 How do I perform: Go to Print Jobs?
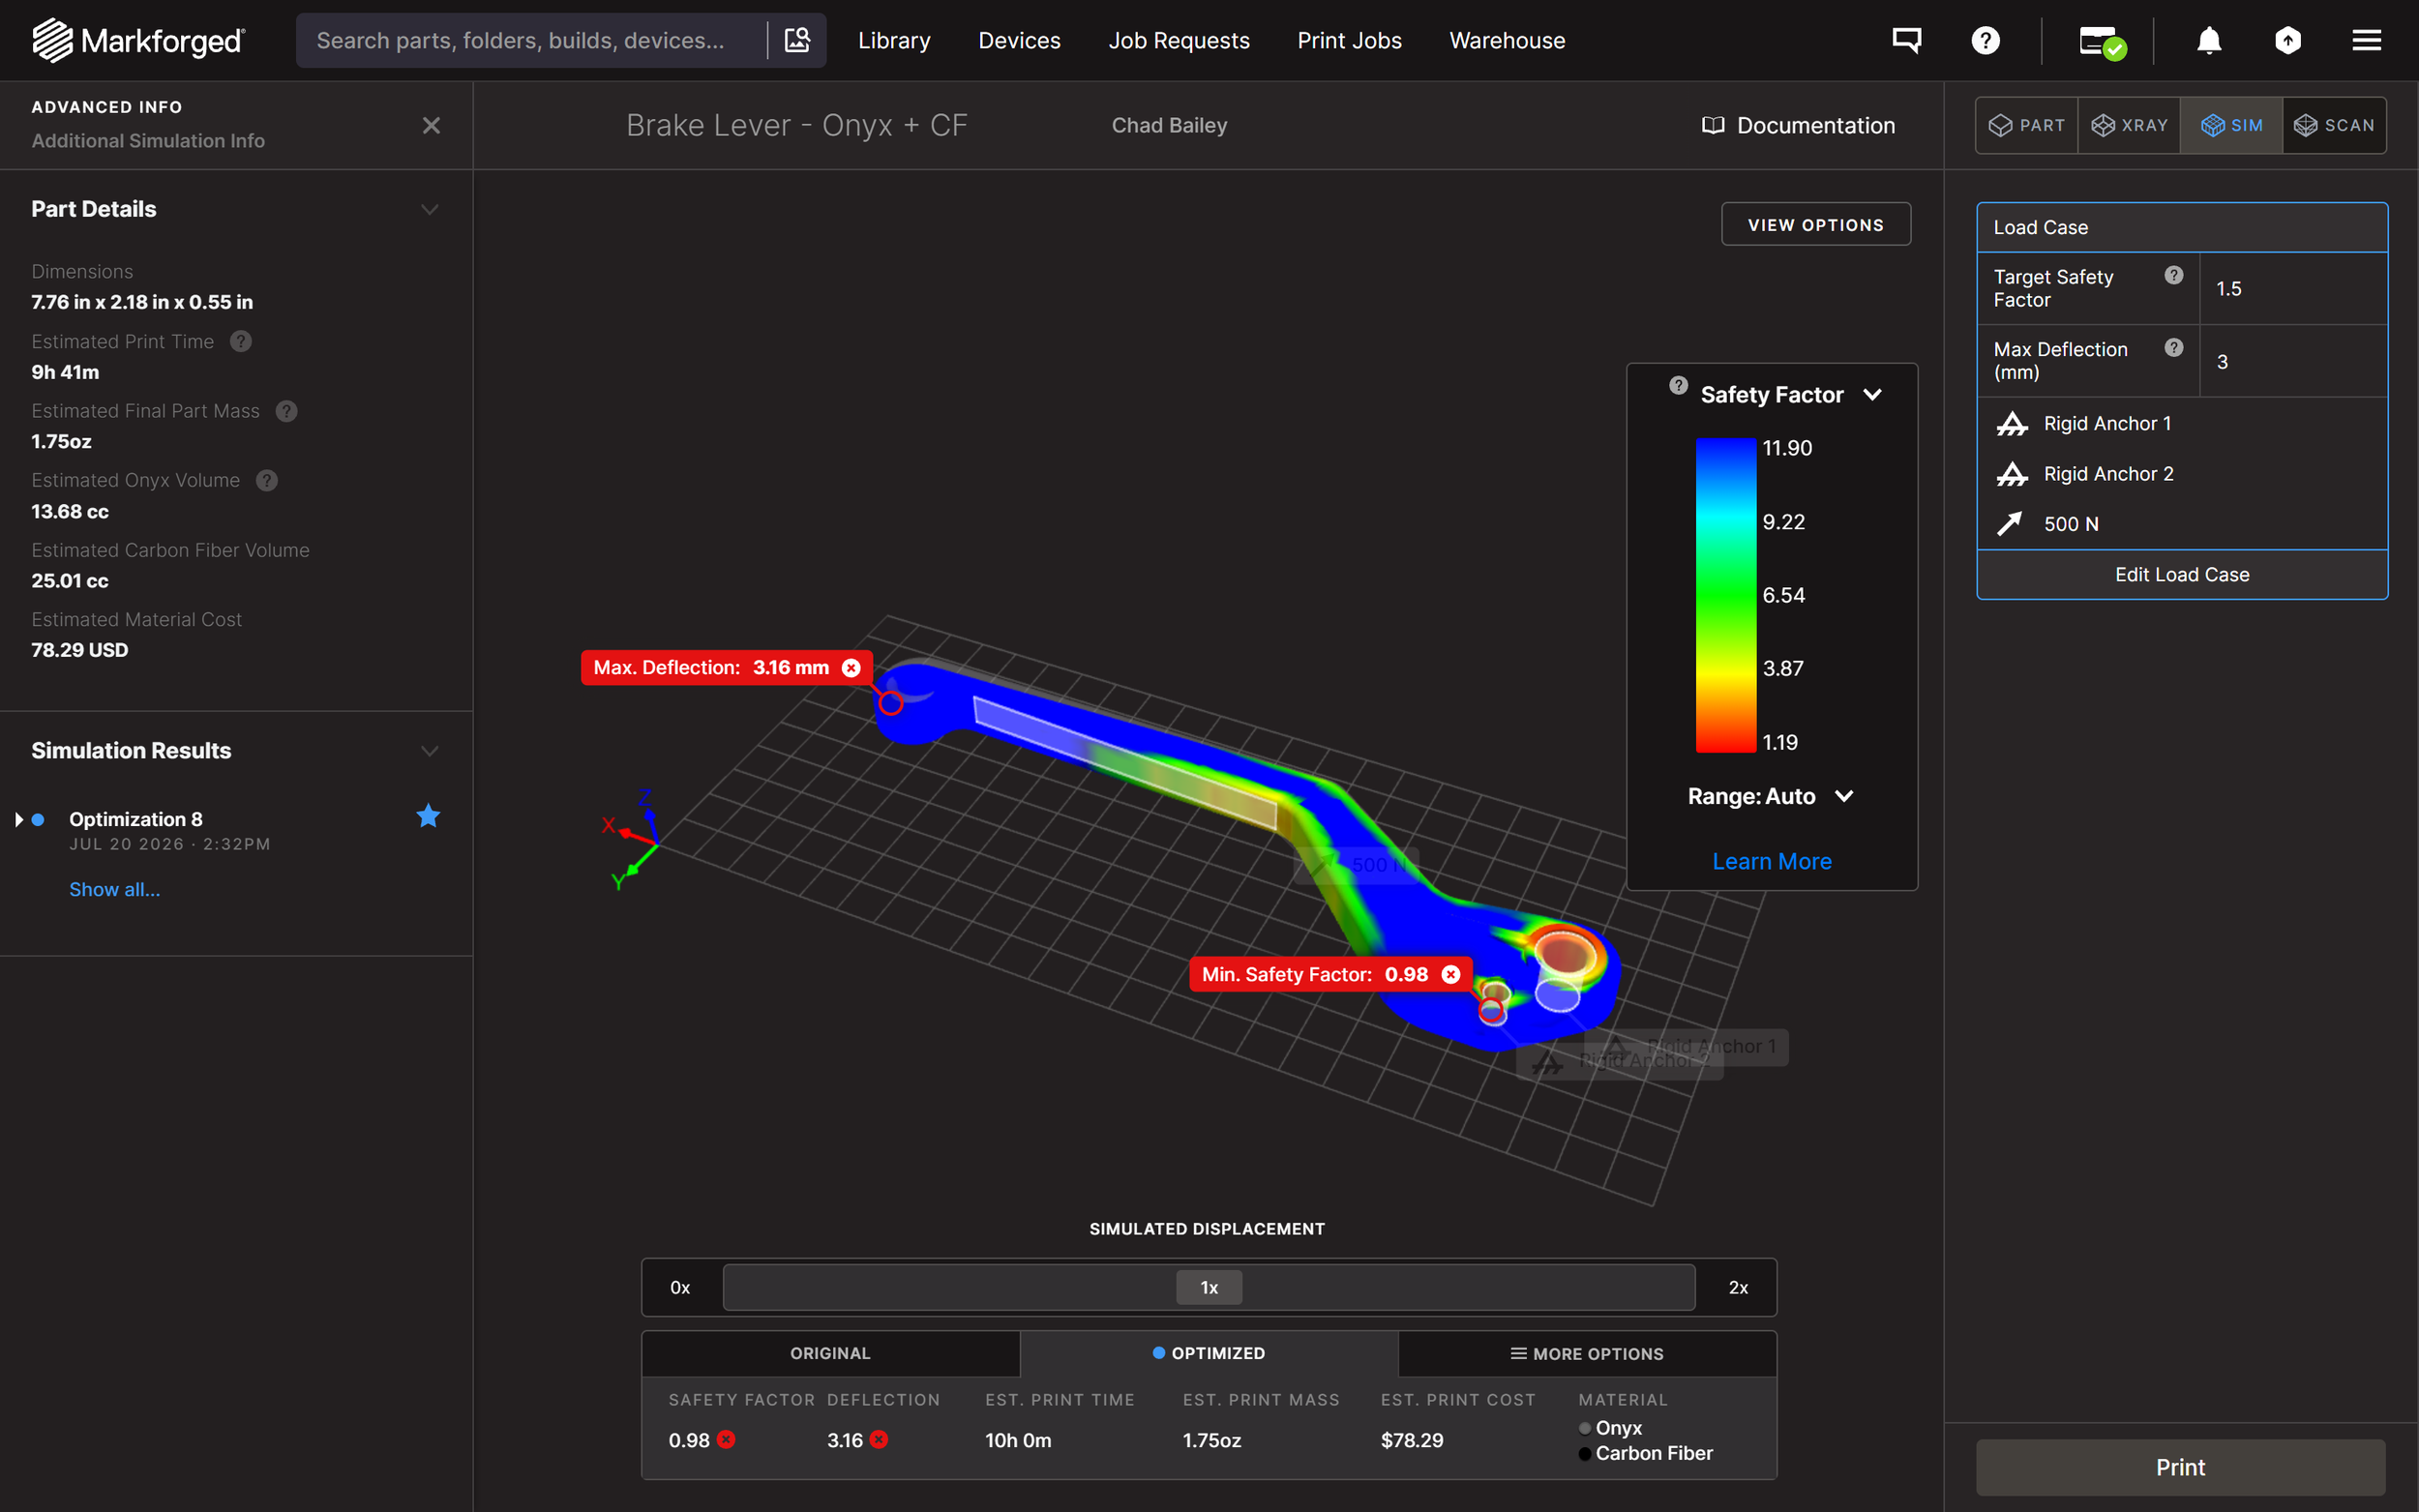1349,40
